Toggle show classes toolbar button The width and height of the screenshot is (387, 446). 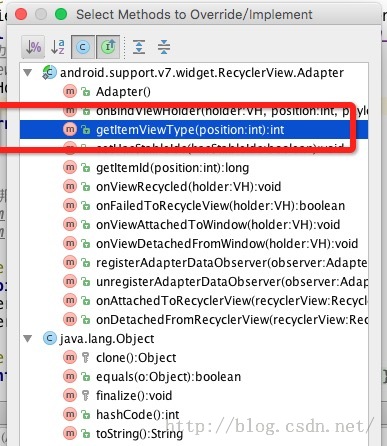pos(83,47)
